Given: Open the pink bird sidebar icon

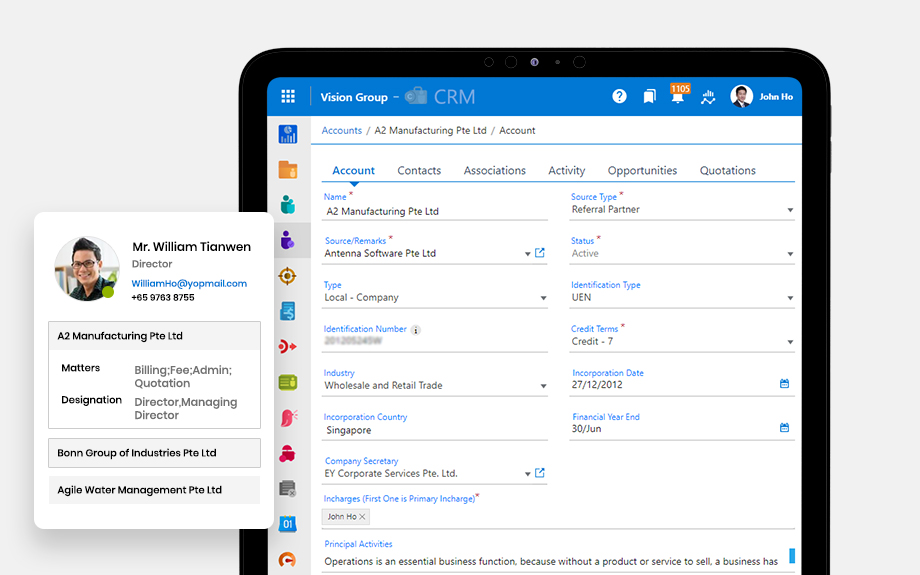Looking at the screenshot, I should click(289, 418).
